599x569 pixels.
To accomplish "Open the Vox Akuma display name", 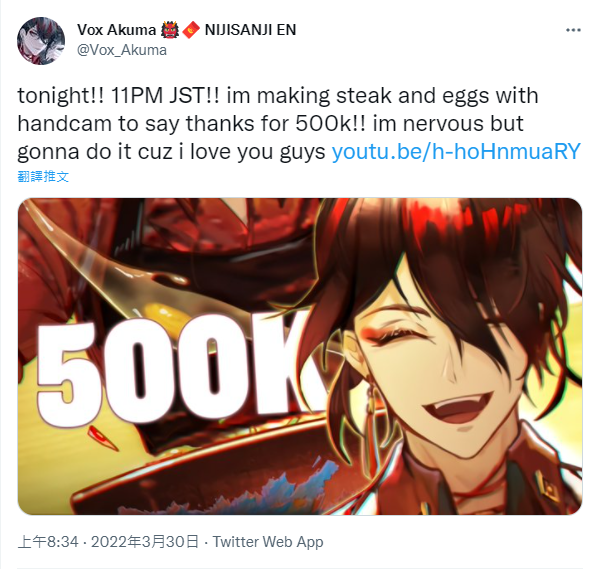I will (x=117, y=30).
